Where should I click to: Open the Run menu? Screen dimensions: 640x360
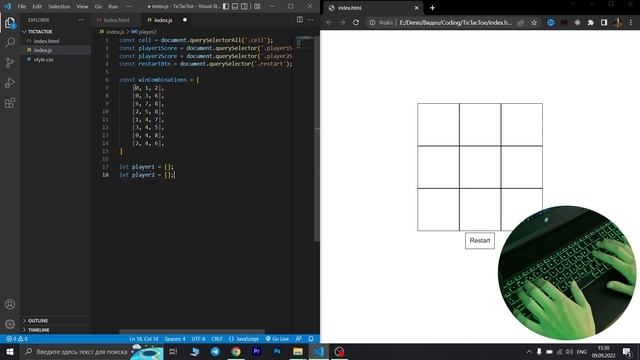tap(113, 7)
